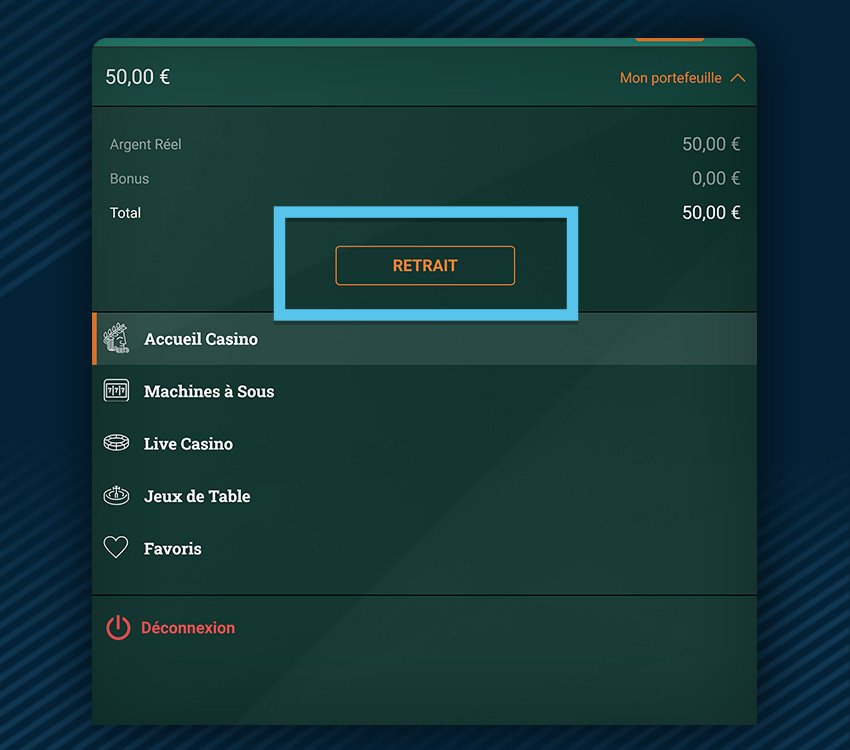The width and height of the screenshot is (850, 750).
Task: Click the Argent Réel label
Action: [146, 144]
